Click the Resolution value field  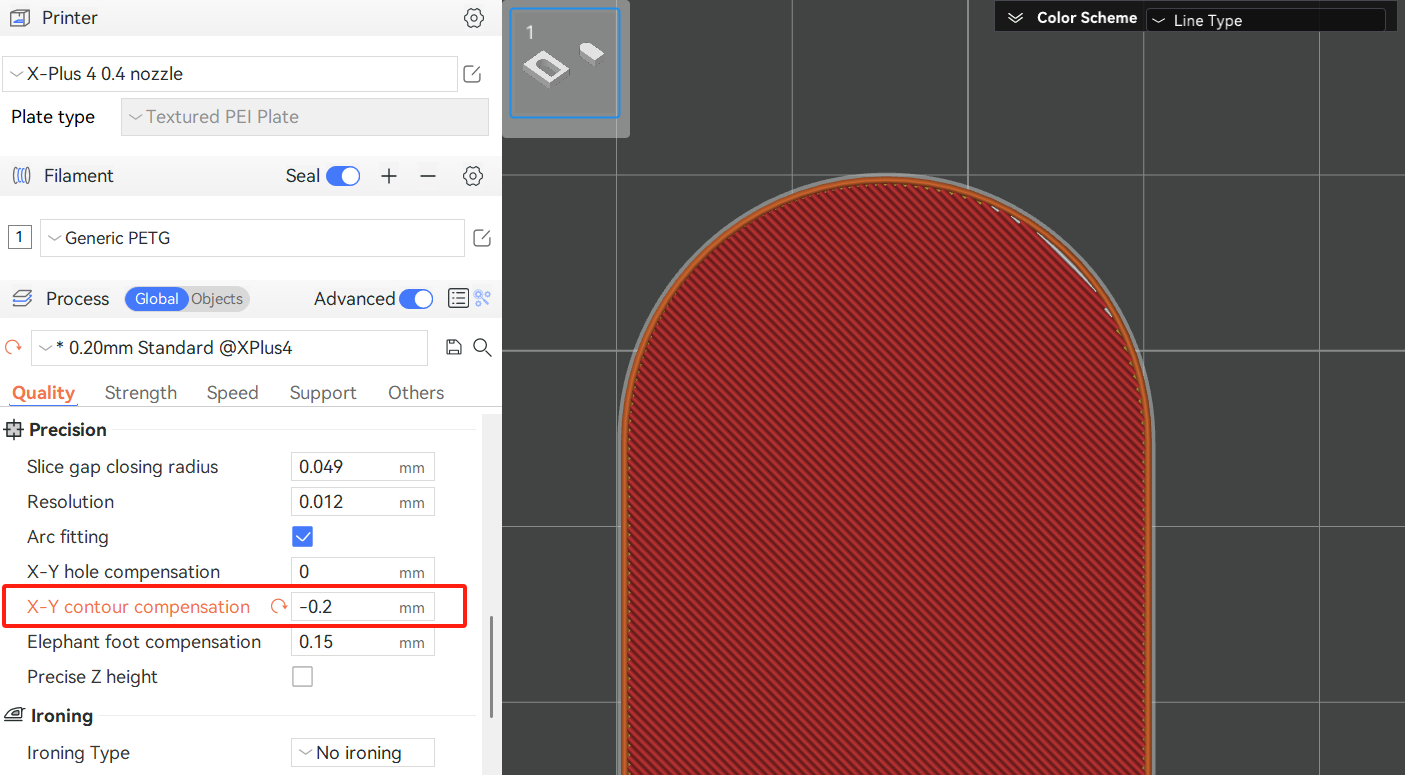(x=363, y=502)
